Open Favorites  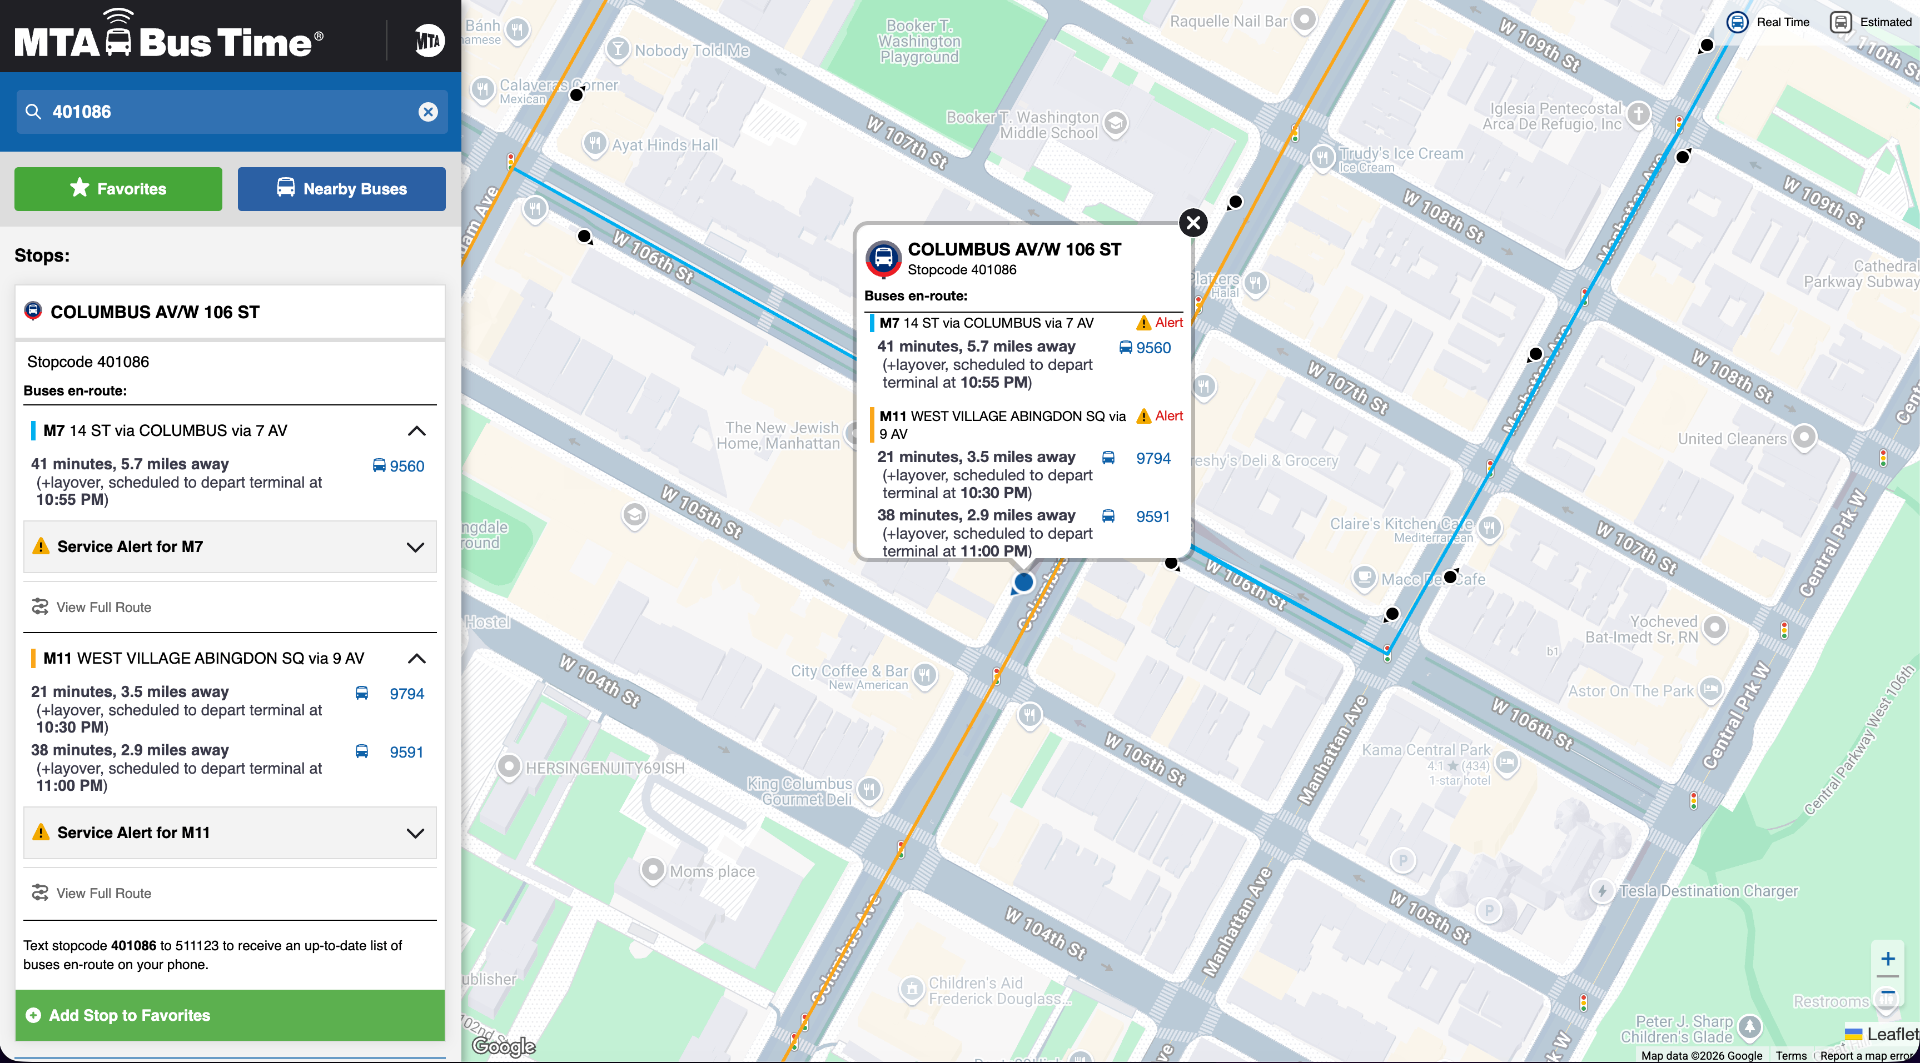tap(118, 189)
